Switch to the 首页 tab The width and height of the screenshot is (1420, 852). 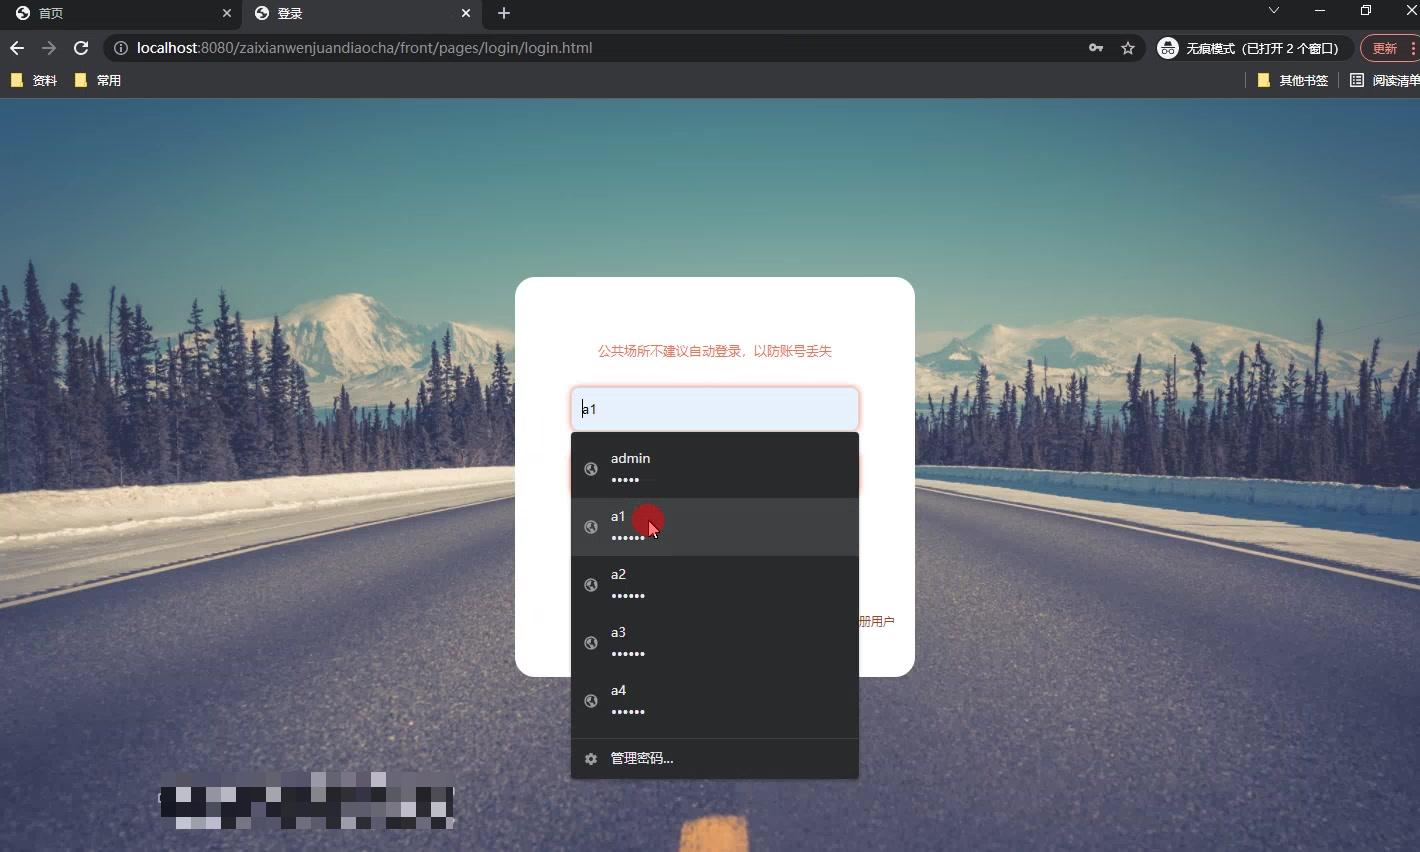pyautogui.click(x=120, y=13)
